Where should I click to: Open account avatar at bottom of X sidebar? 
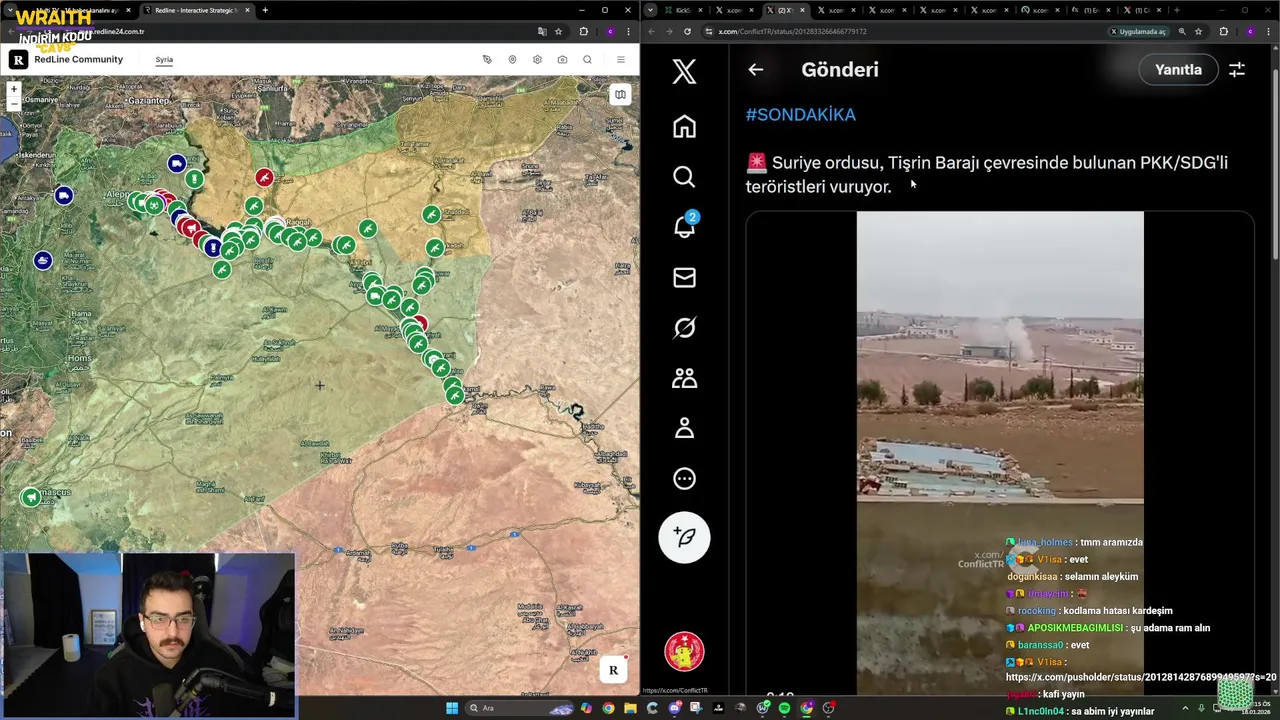pyautogui.click(x=684, y=652)
